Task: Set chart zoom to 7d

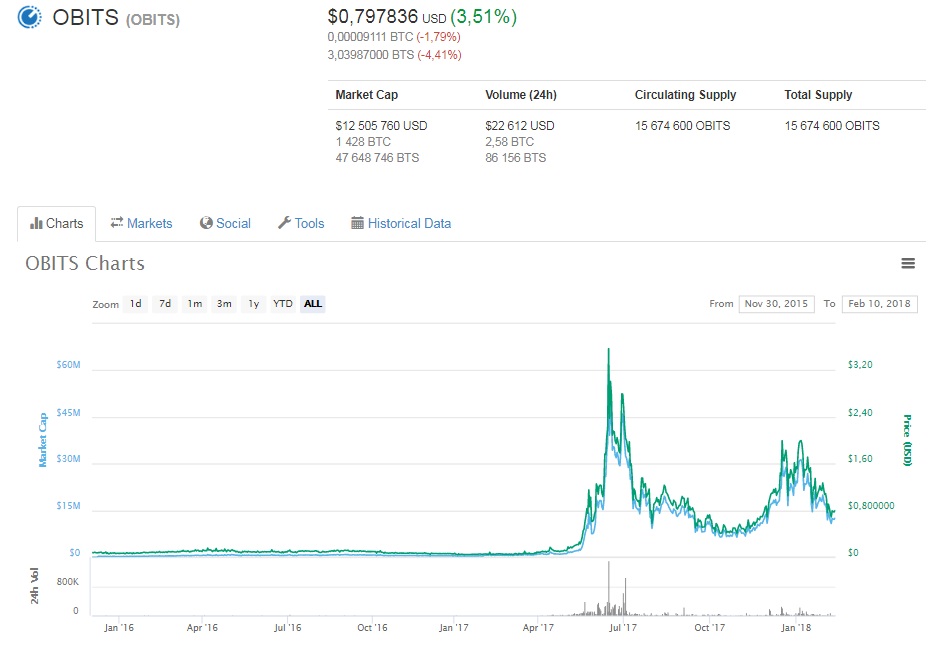Action: tap(165, 304)
